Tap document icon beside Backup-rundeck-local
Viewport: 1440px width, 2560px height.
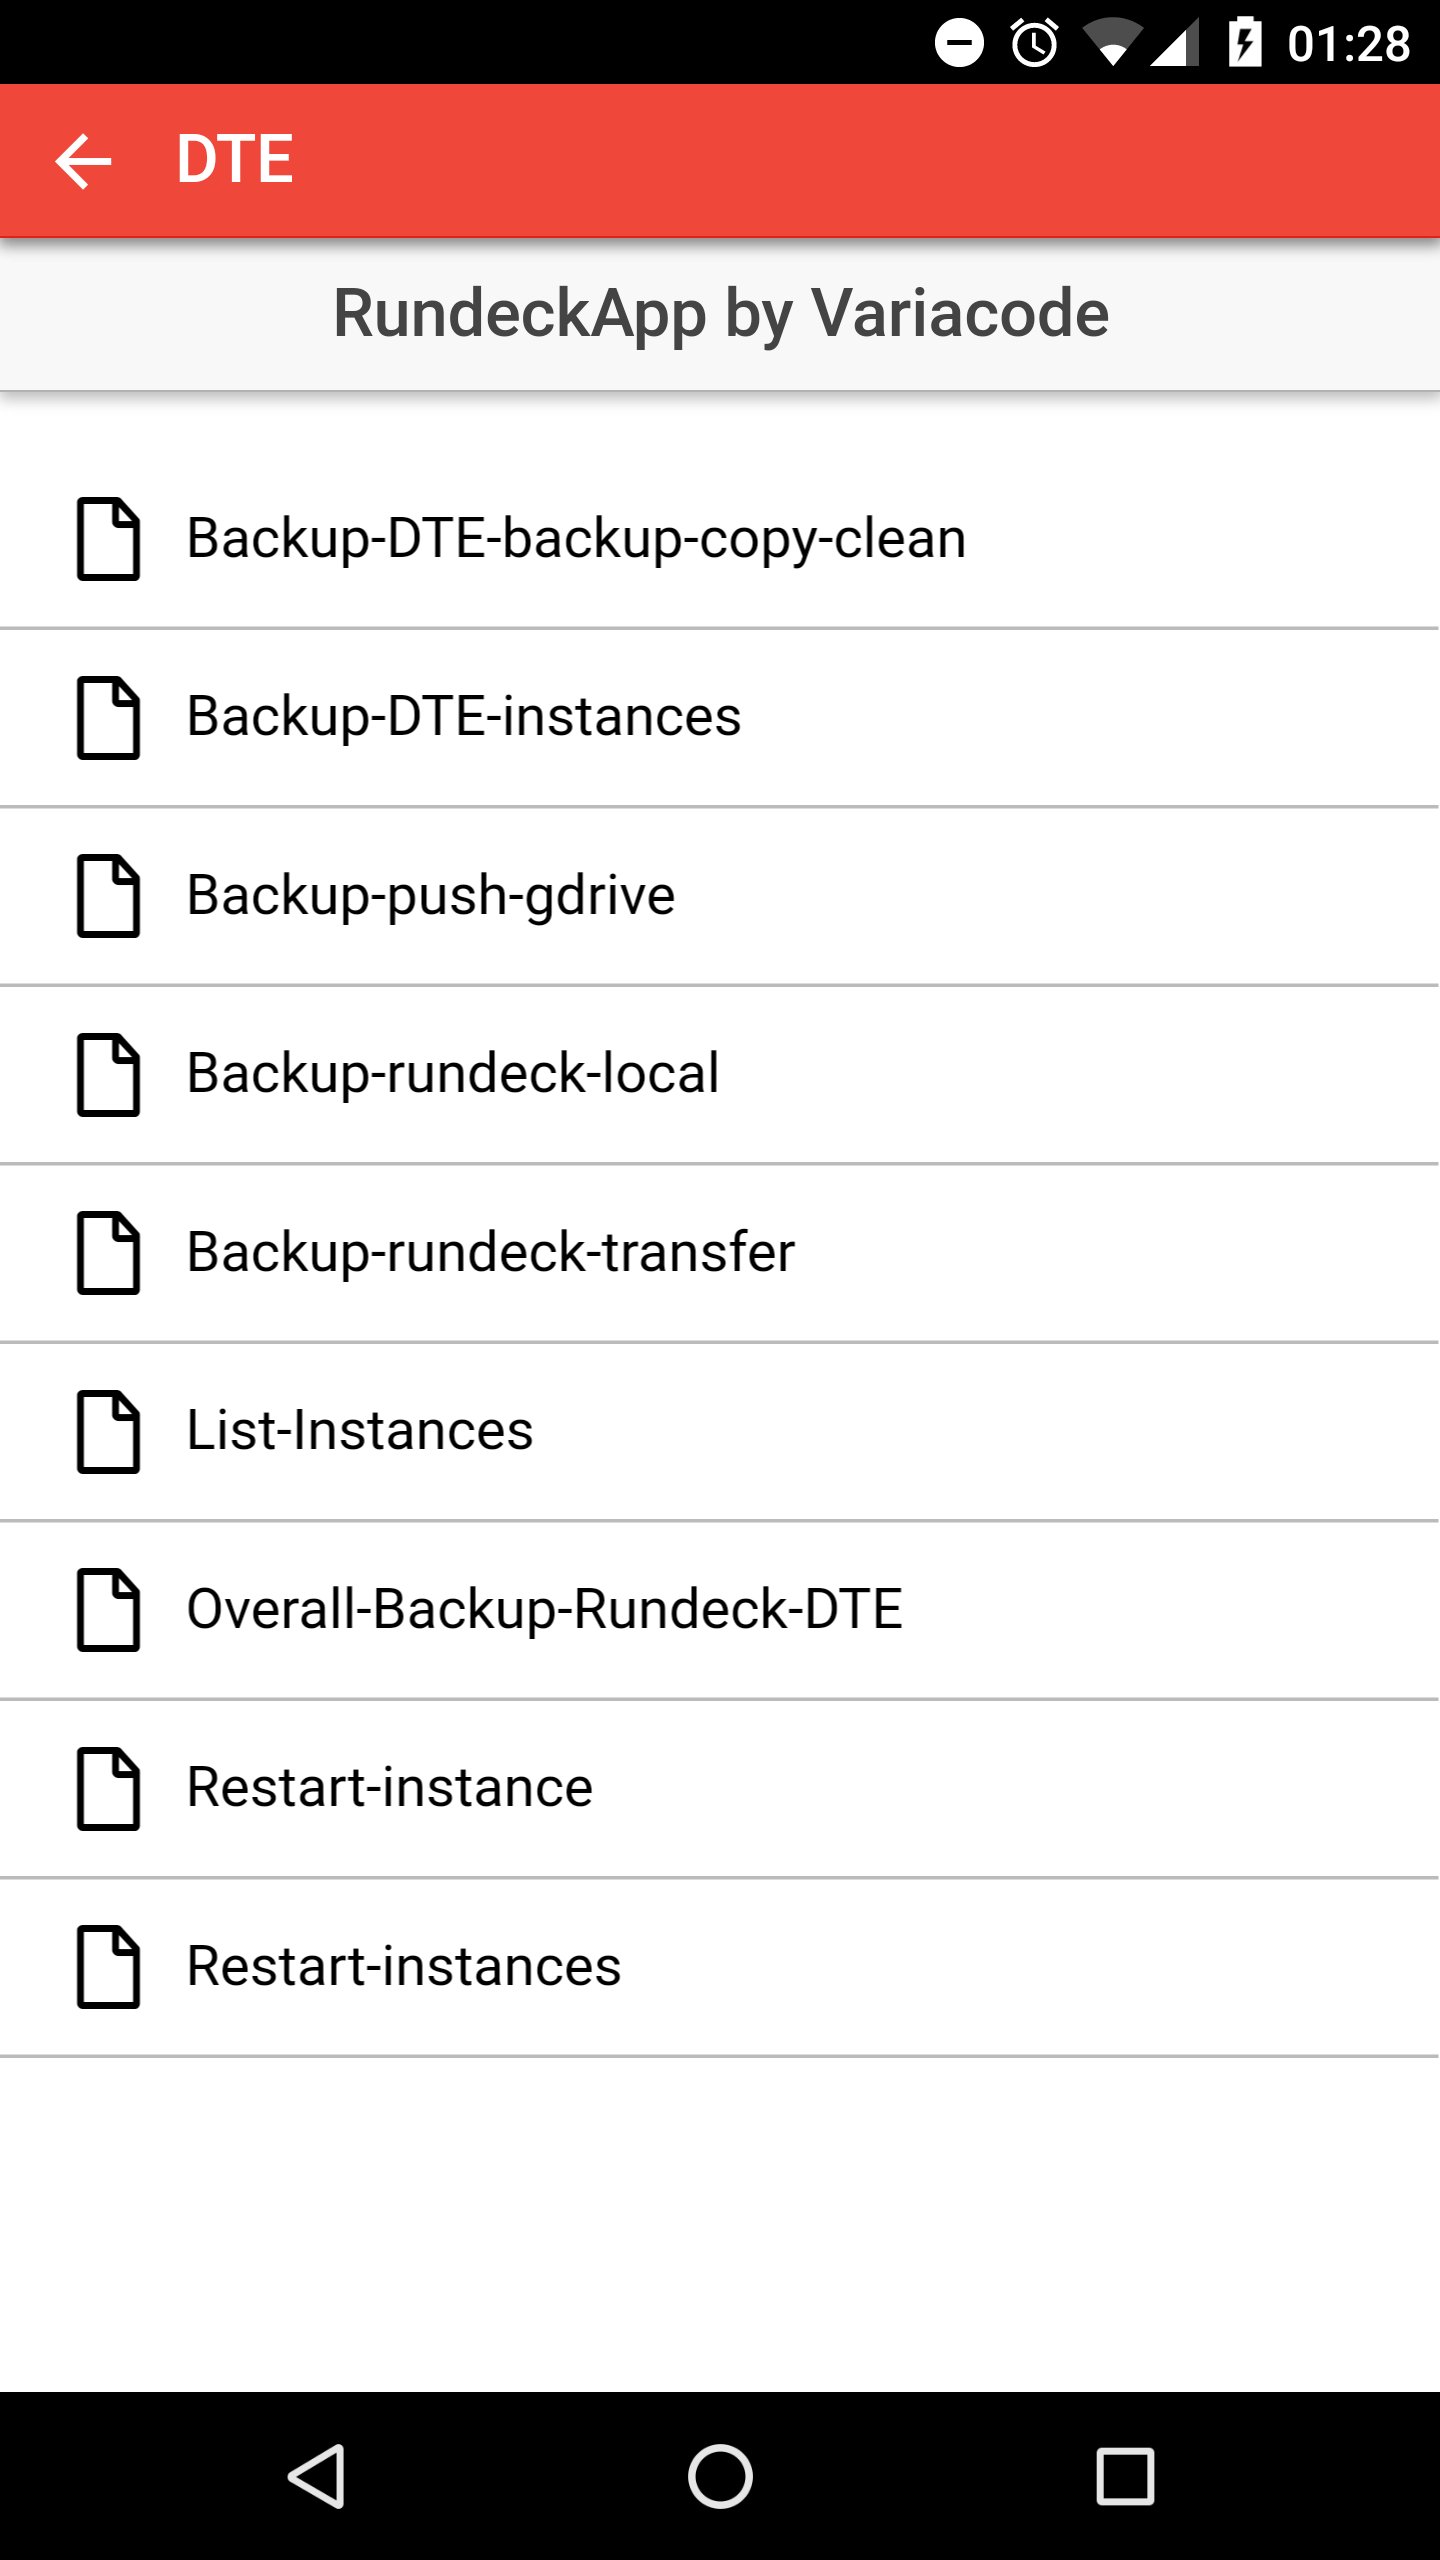[x=109, y=1074]
